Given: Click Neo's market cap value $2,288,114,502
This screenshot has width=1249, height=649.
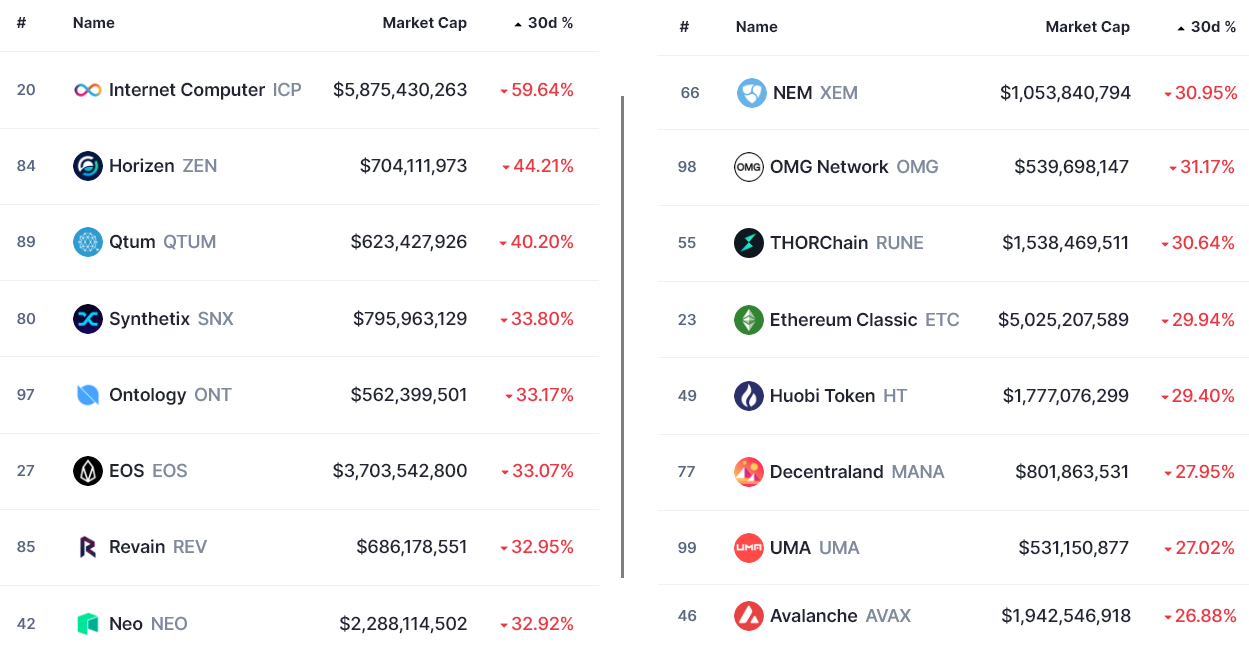Looking at the screenshot, I should click(403, 624).
